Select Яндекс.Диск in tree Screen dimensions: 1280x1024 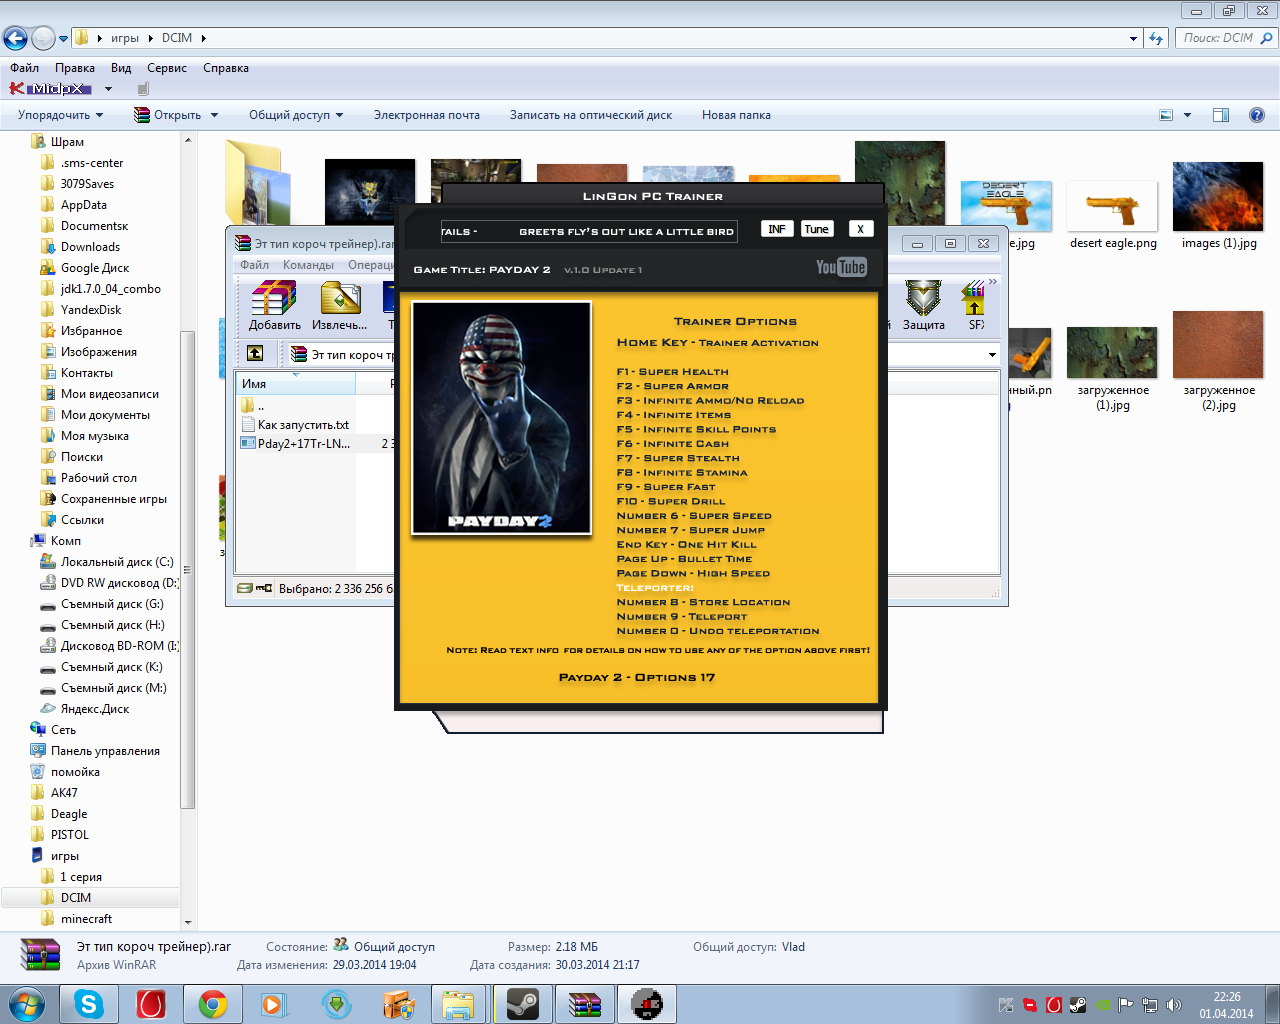pyautogui.click(x=95, y=709)
